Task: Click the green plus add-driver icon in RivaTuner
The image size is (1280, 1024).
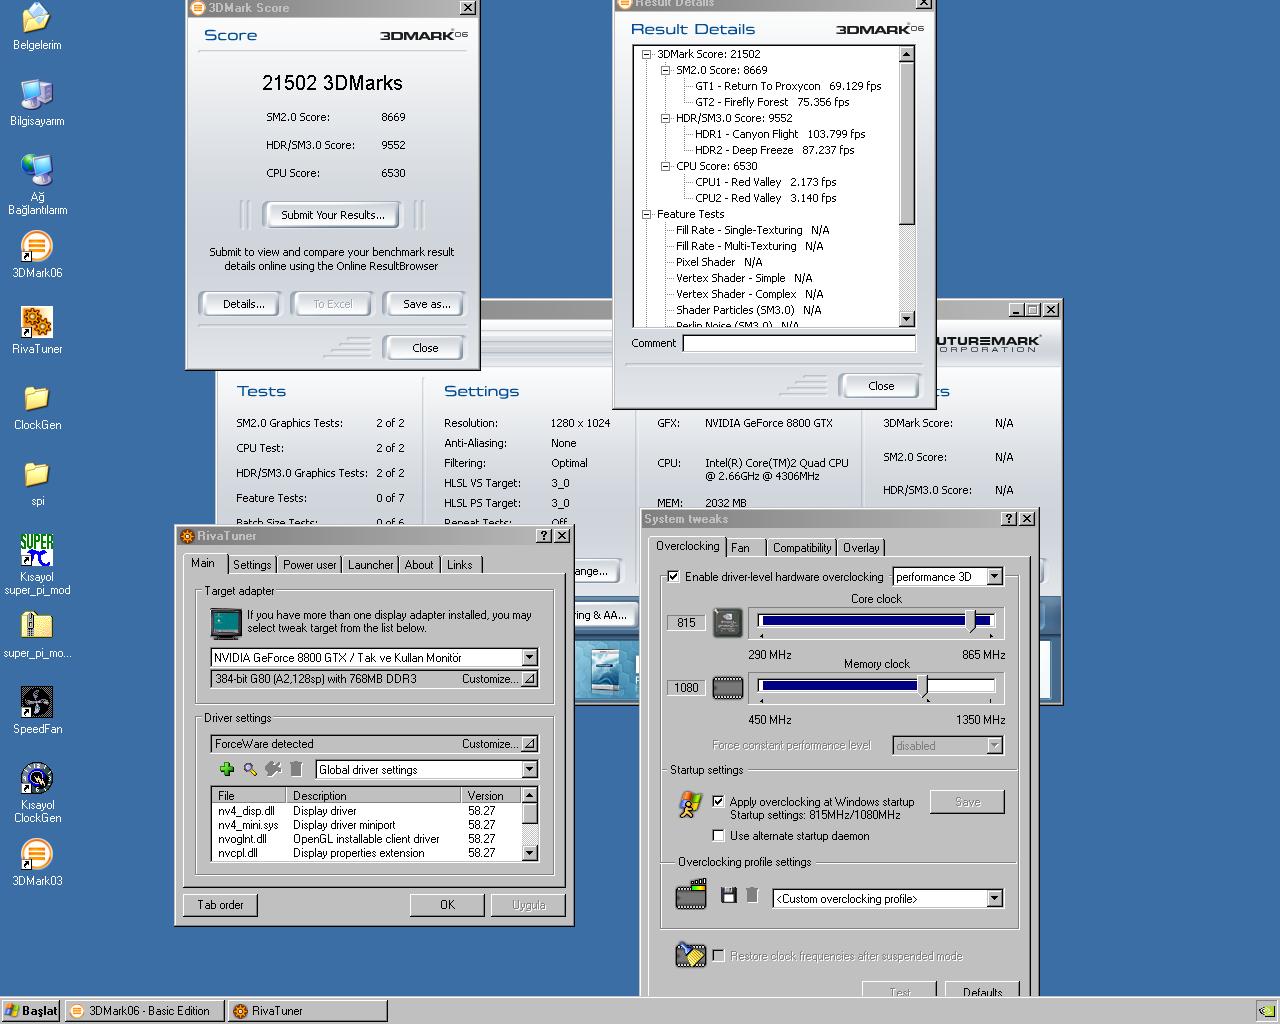Action: 227,769
